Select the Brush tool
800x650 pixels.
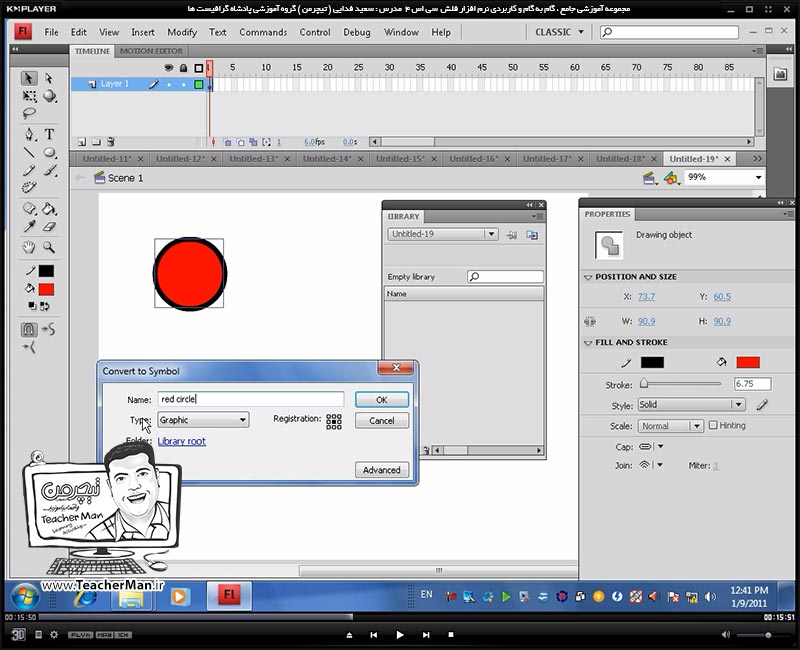(49, 170)
